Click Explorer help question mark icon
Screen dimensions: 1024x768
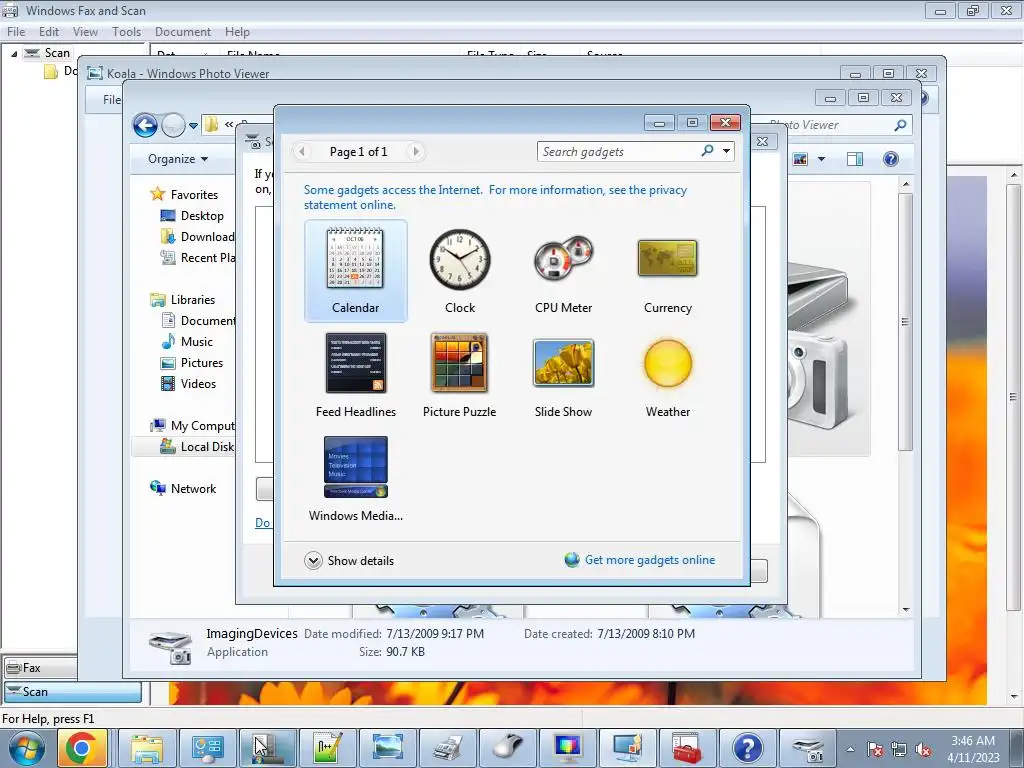click(x=891, y=159)
